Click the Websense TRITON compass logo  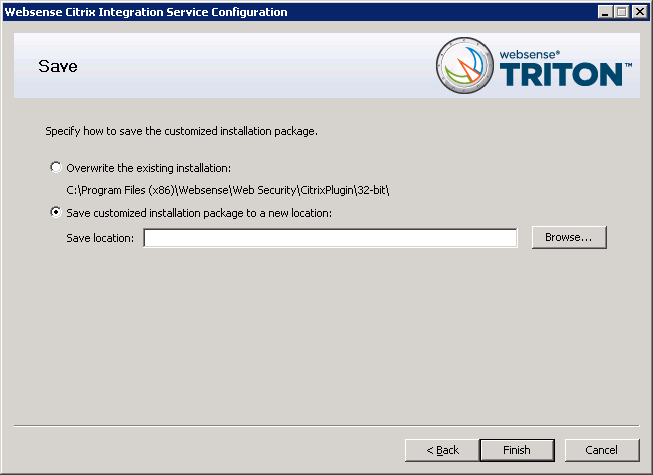click(x=465, y=65)
